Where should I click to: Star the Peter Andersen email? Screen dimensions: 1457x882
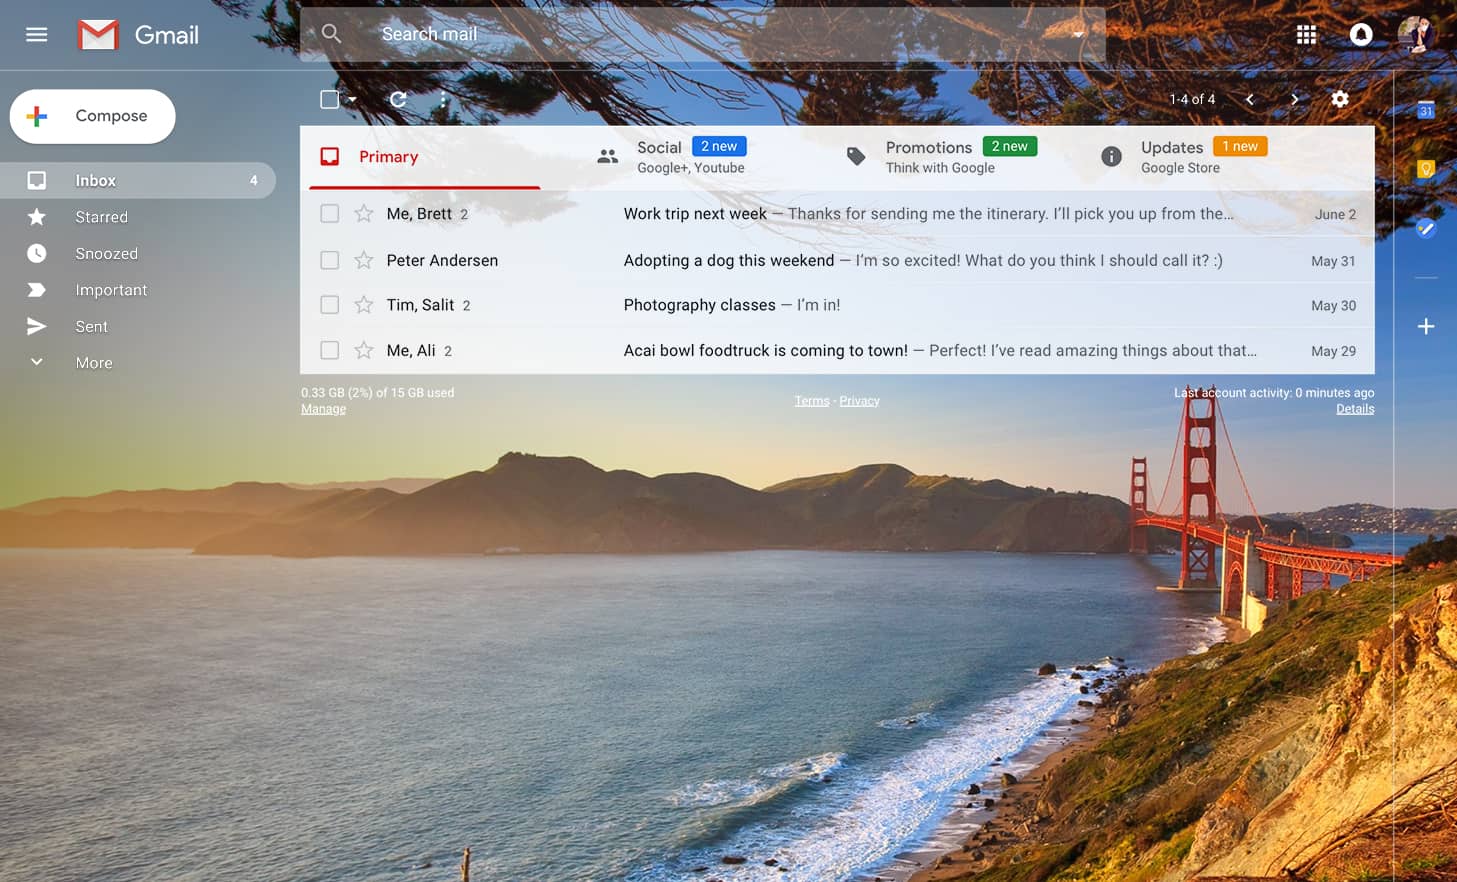[x=364, y=260]
